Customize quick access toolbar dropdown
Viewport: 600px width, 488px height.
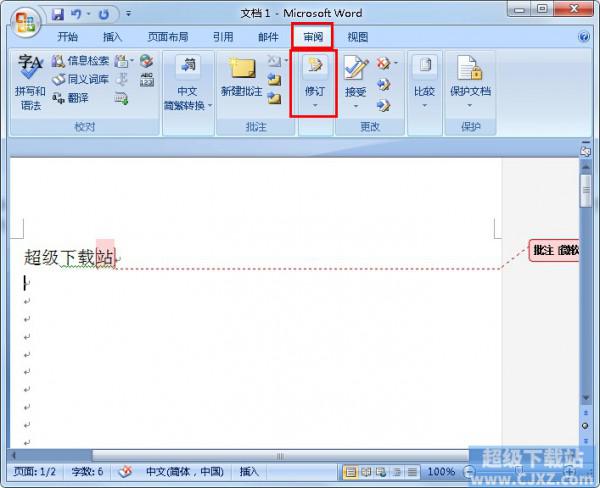click(128, 14)
